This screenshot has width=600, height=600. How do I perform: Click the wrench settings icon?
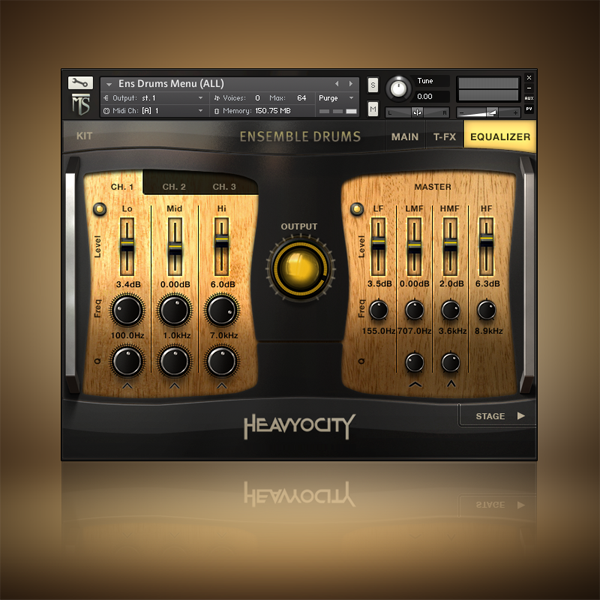pos(81,83)
